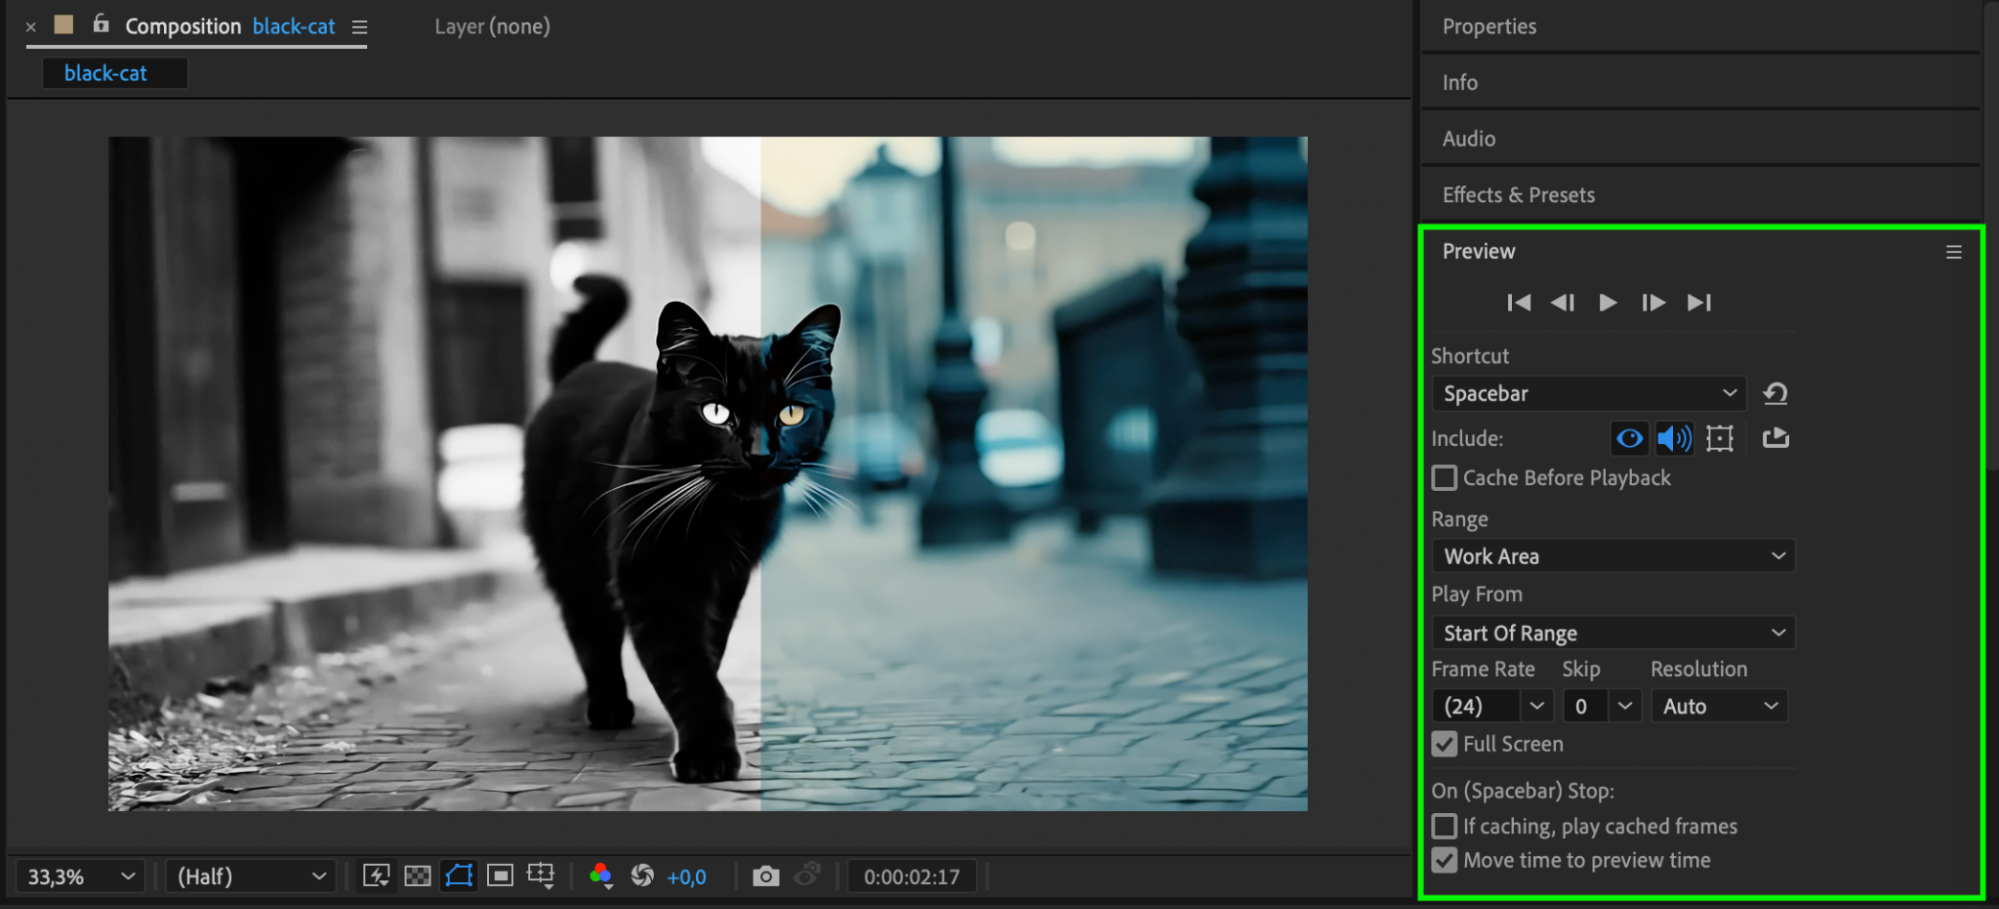Open the Effects & Presets panel
This screenshot has height=909, width=1999.
(1518, 195)
